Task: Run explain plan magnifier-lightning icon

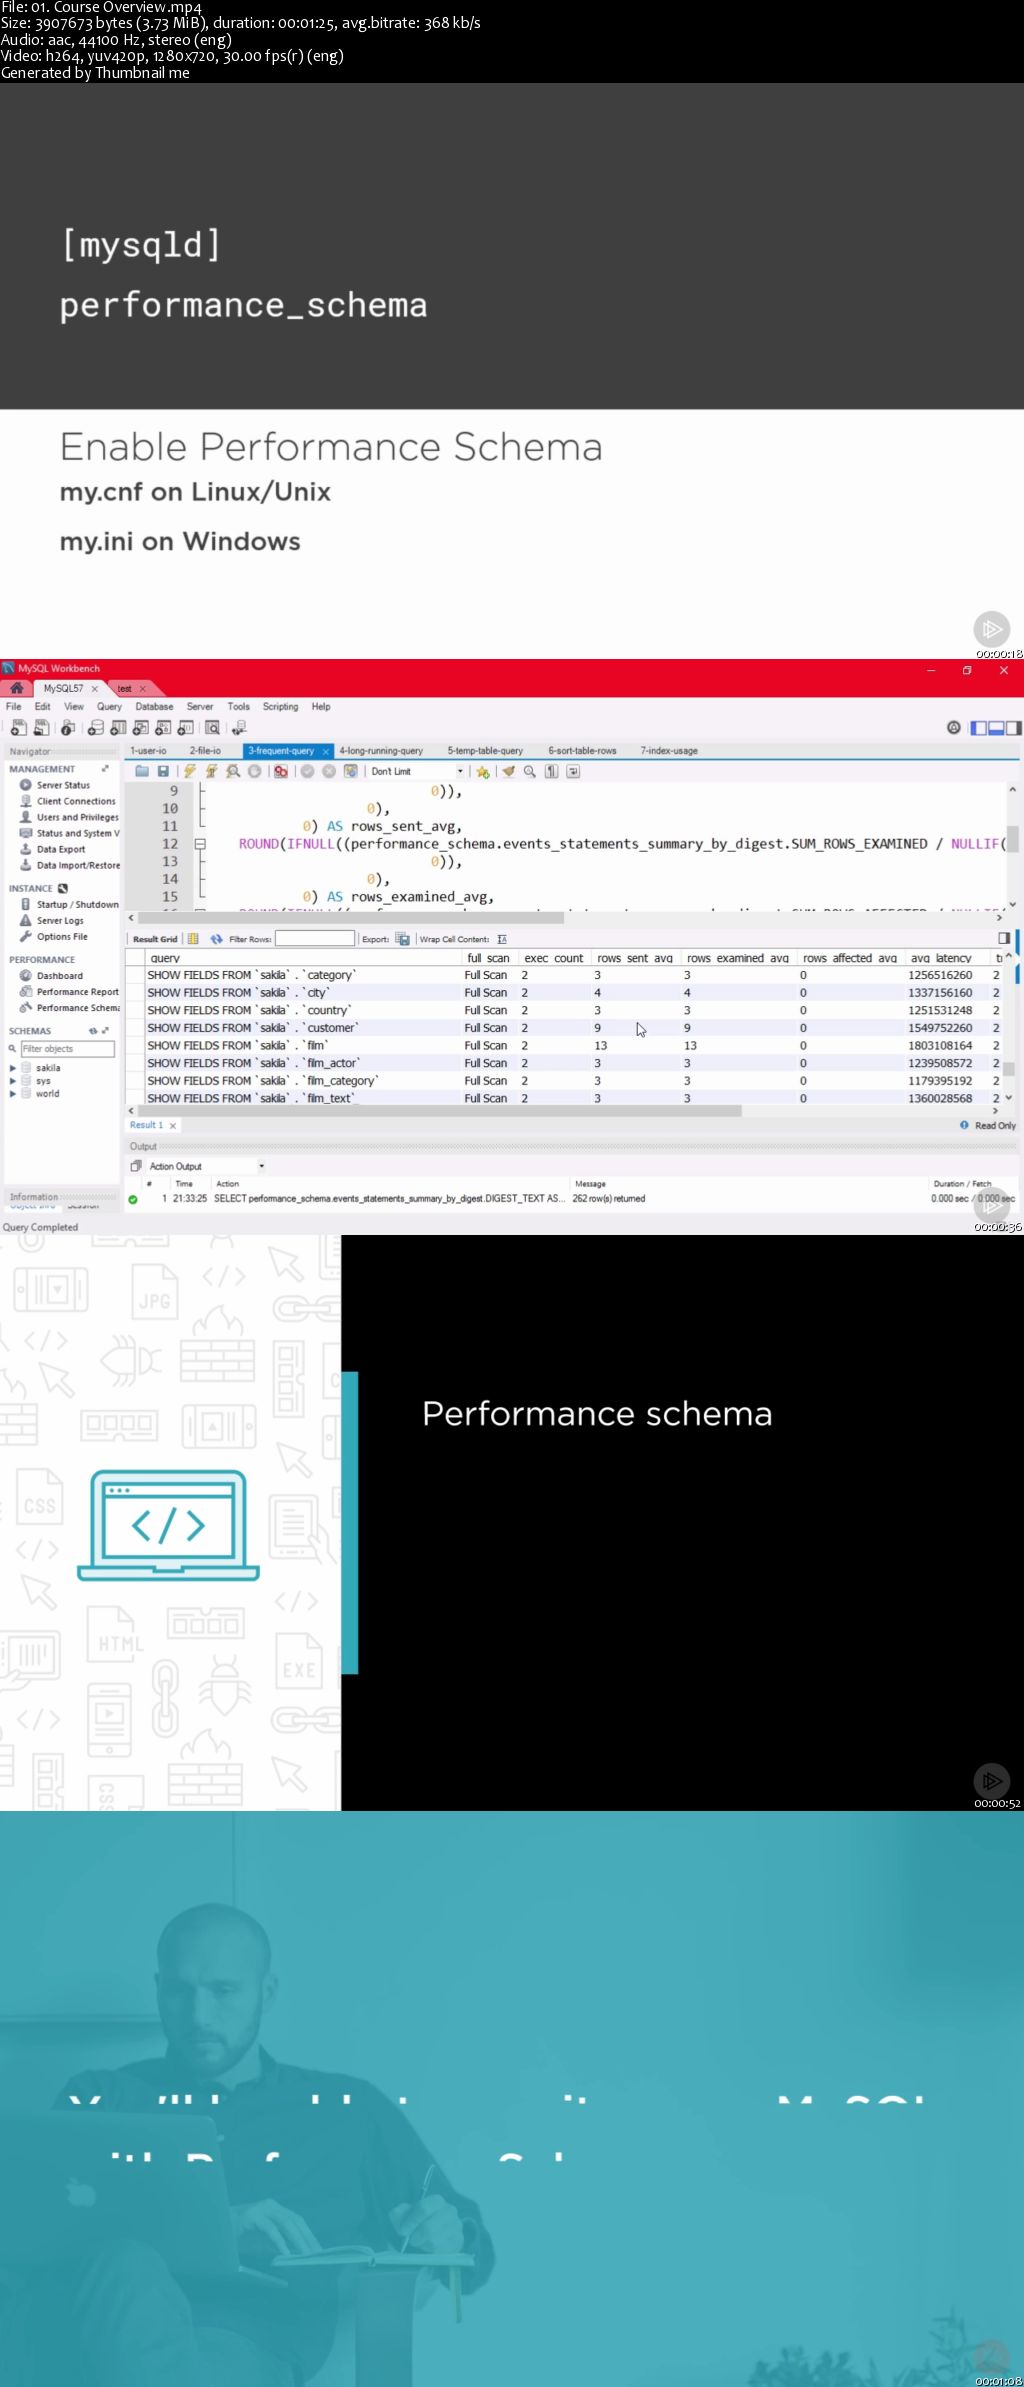Action: [233, 771]
